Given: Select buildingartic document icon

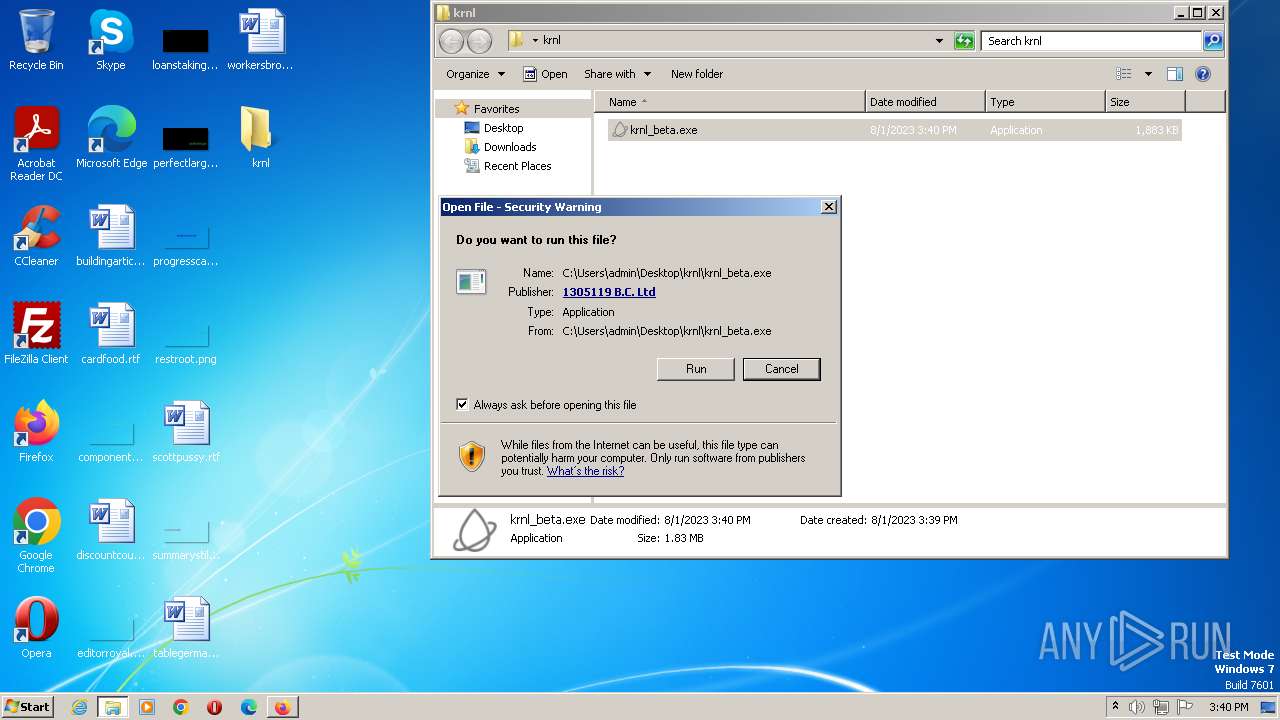Looking at the screenshot, I should point(111,235).
